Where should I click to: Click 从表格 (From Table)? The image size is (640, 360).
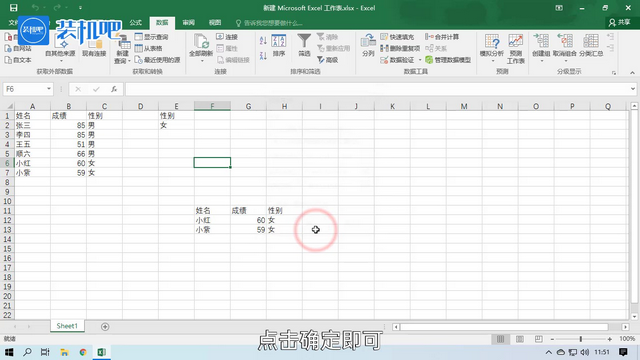(149, 48)
